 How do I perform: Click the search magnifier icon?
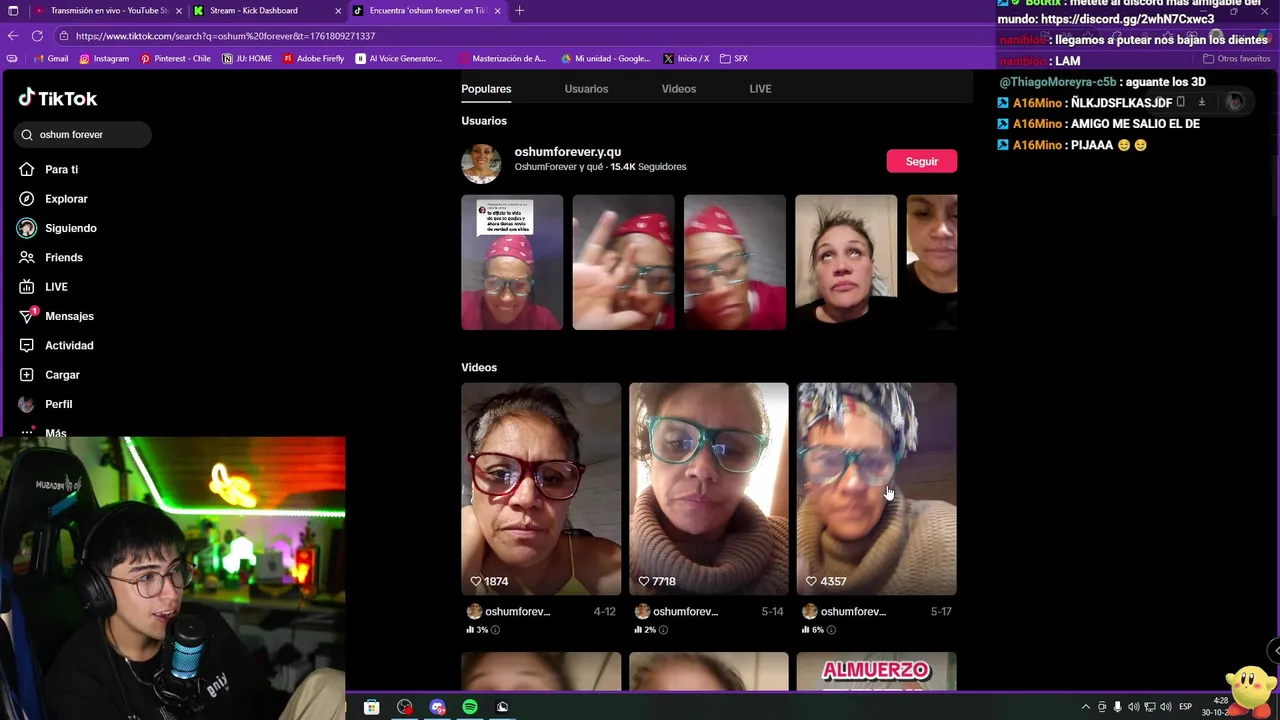[27, 135]
